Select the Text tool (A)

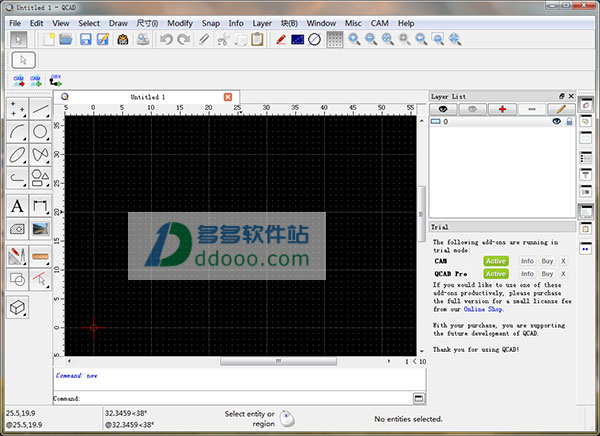click(x=17, y=206)
